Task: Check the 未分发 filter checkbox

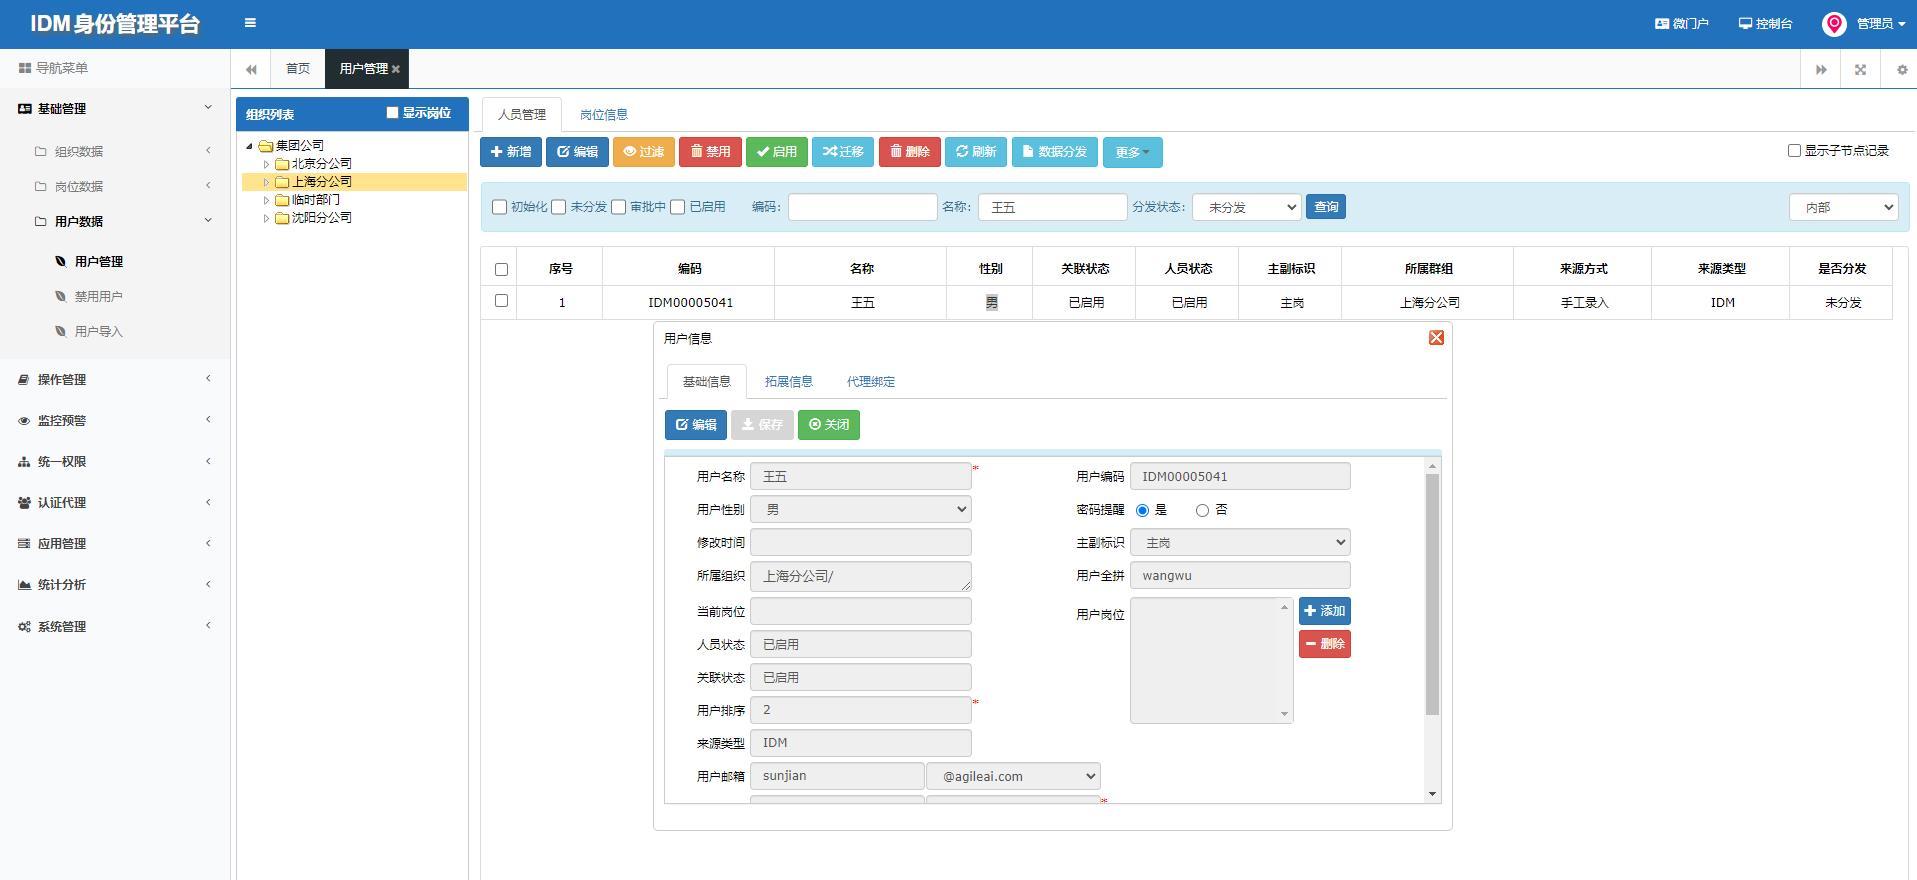Action: click(x=559, y=207)
